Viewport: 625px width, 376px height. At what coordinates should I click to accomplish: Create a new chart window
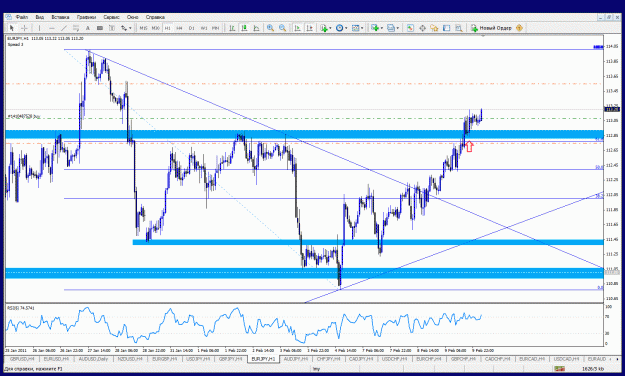(x=375, y=28)
